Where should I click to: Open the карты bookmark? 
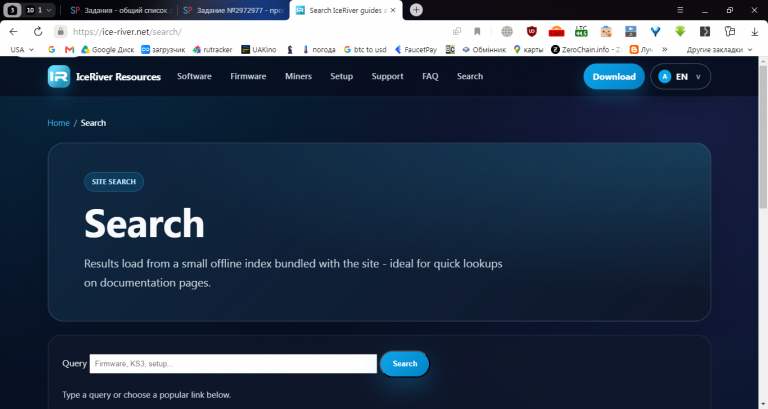click(x=528, y=49)
